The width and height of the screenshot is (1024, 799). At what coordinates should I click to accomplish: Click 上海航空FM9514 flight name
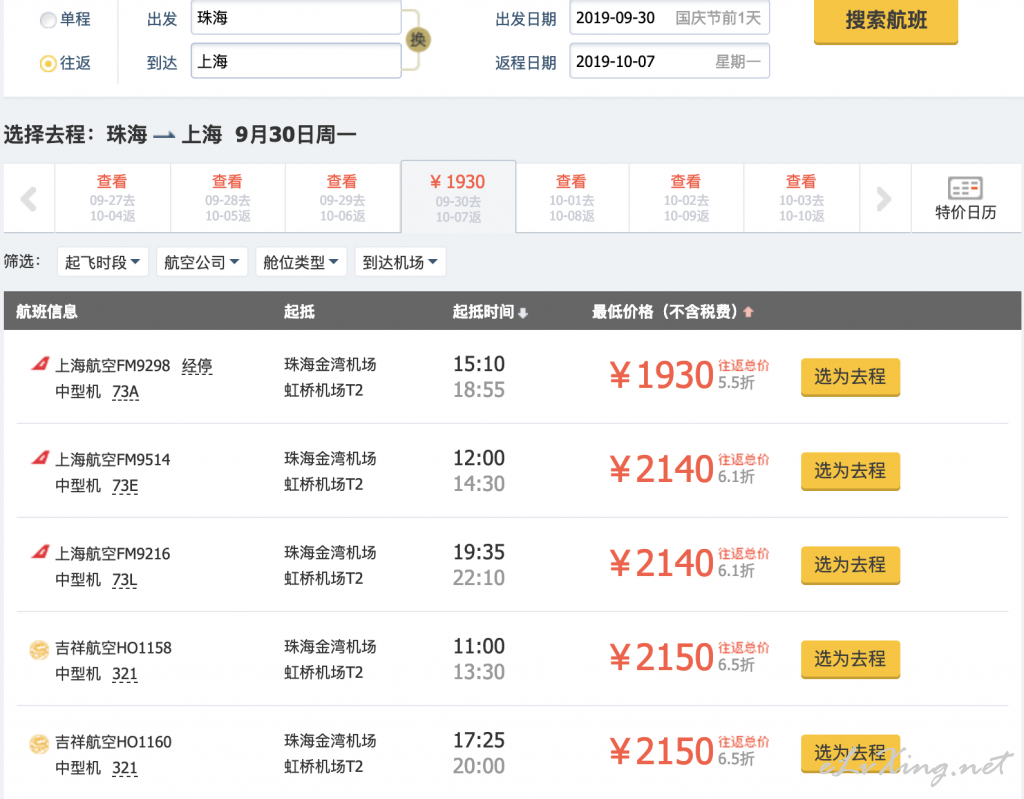point(112,459)
